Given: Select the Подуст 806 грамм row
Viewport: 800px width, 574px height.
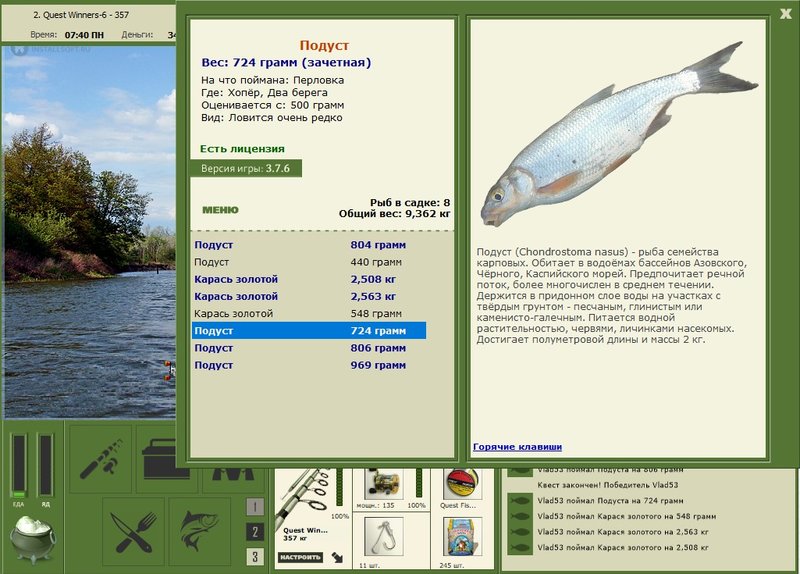Looking at the screenshot, I should click(x=309, y=348).
